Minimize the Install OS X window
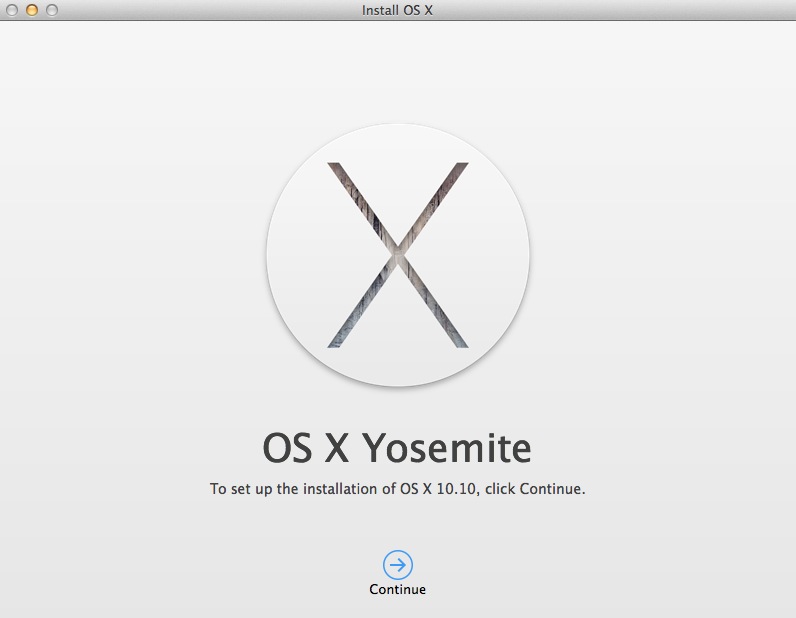 coord(32,10)
